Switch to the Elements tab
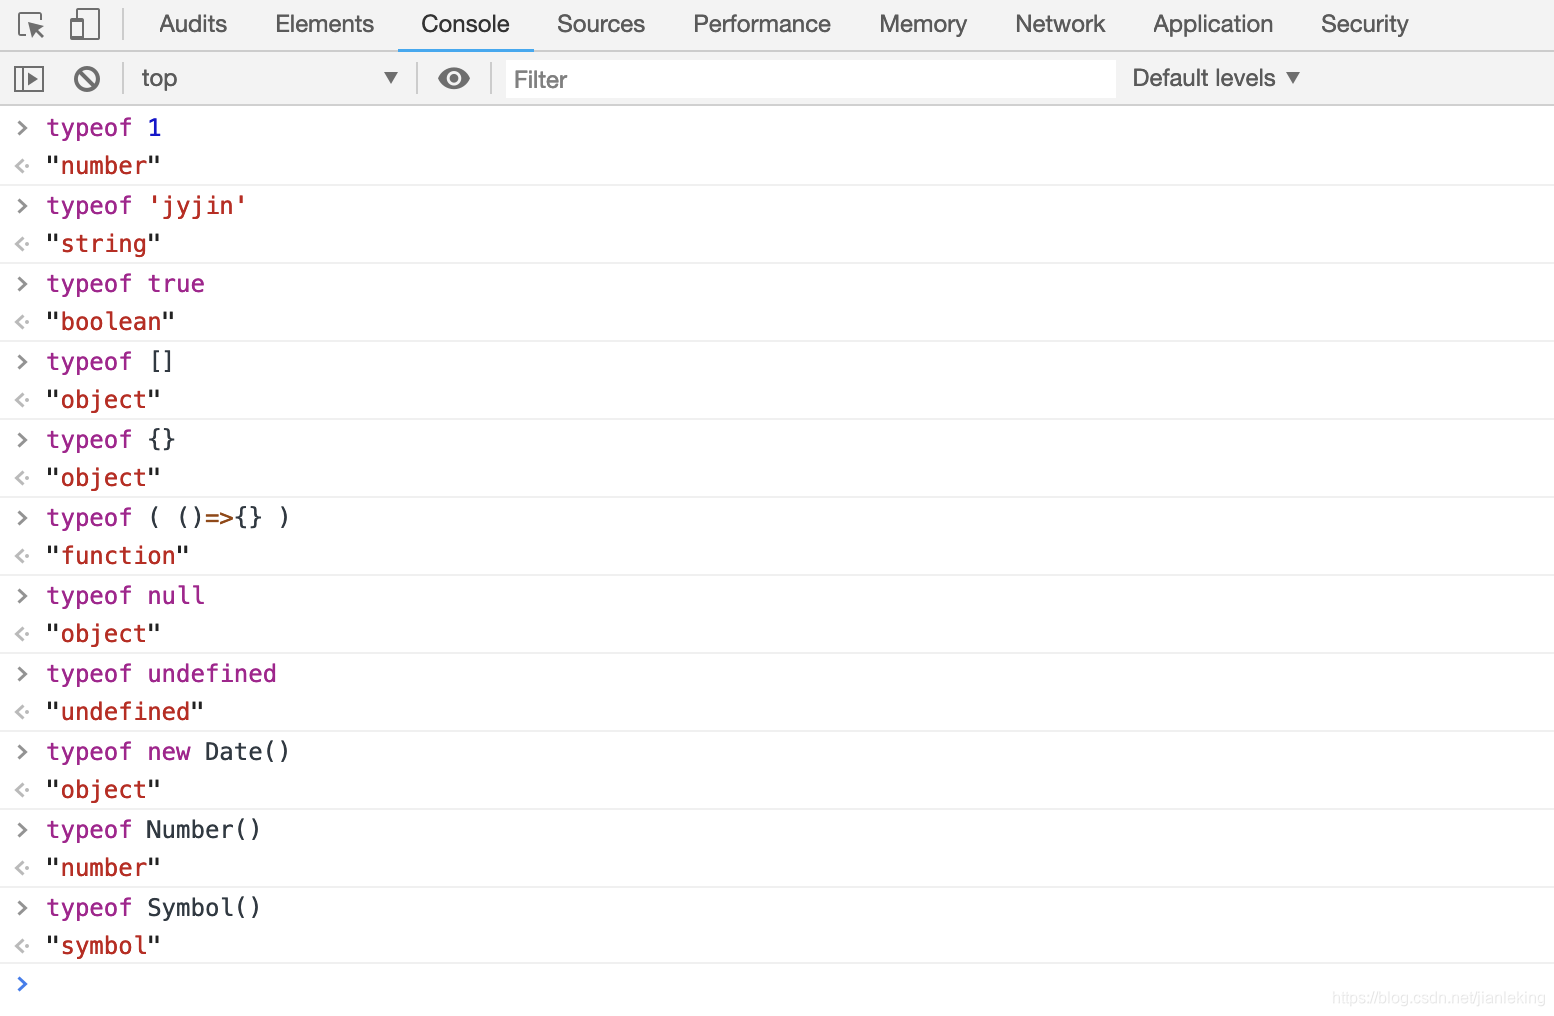Viewport: 1554px width, 1016px height. [x=325, y=24]
